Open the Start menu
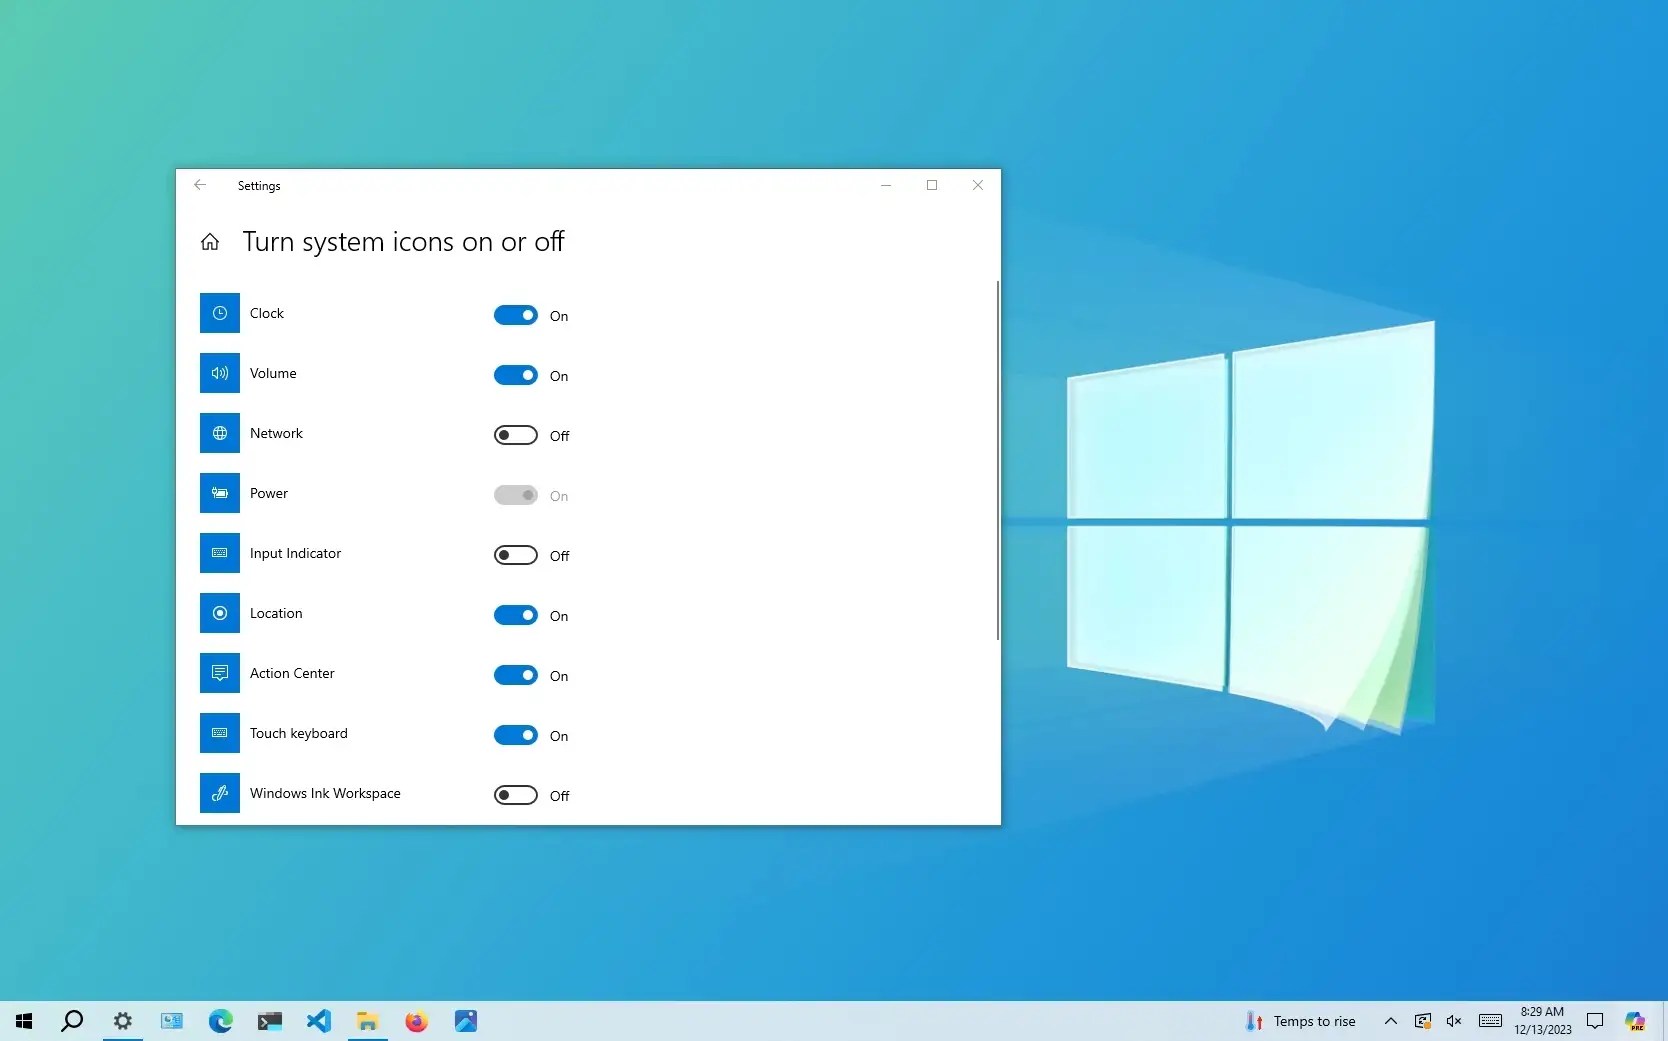Viewport: 1668px width, 1041px height. point(23,1021)
